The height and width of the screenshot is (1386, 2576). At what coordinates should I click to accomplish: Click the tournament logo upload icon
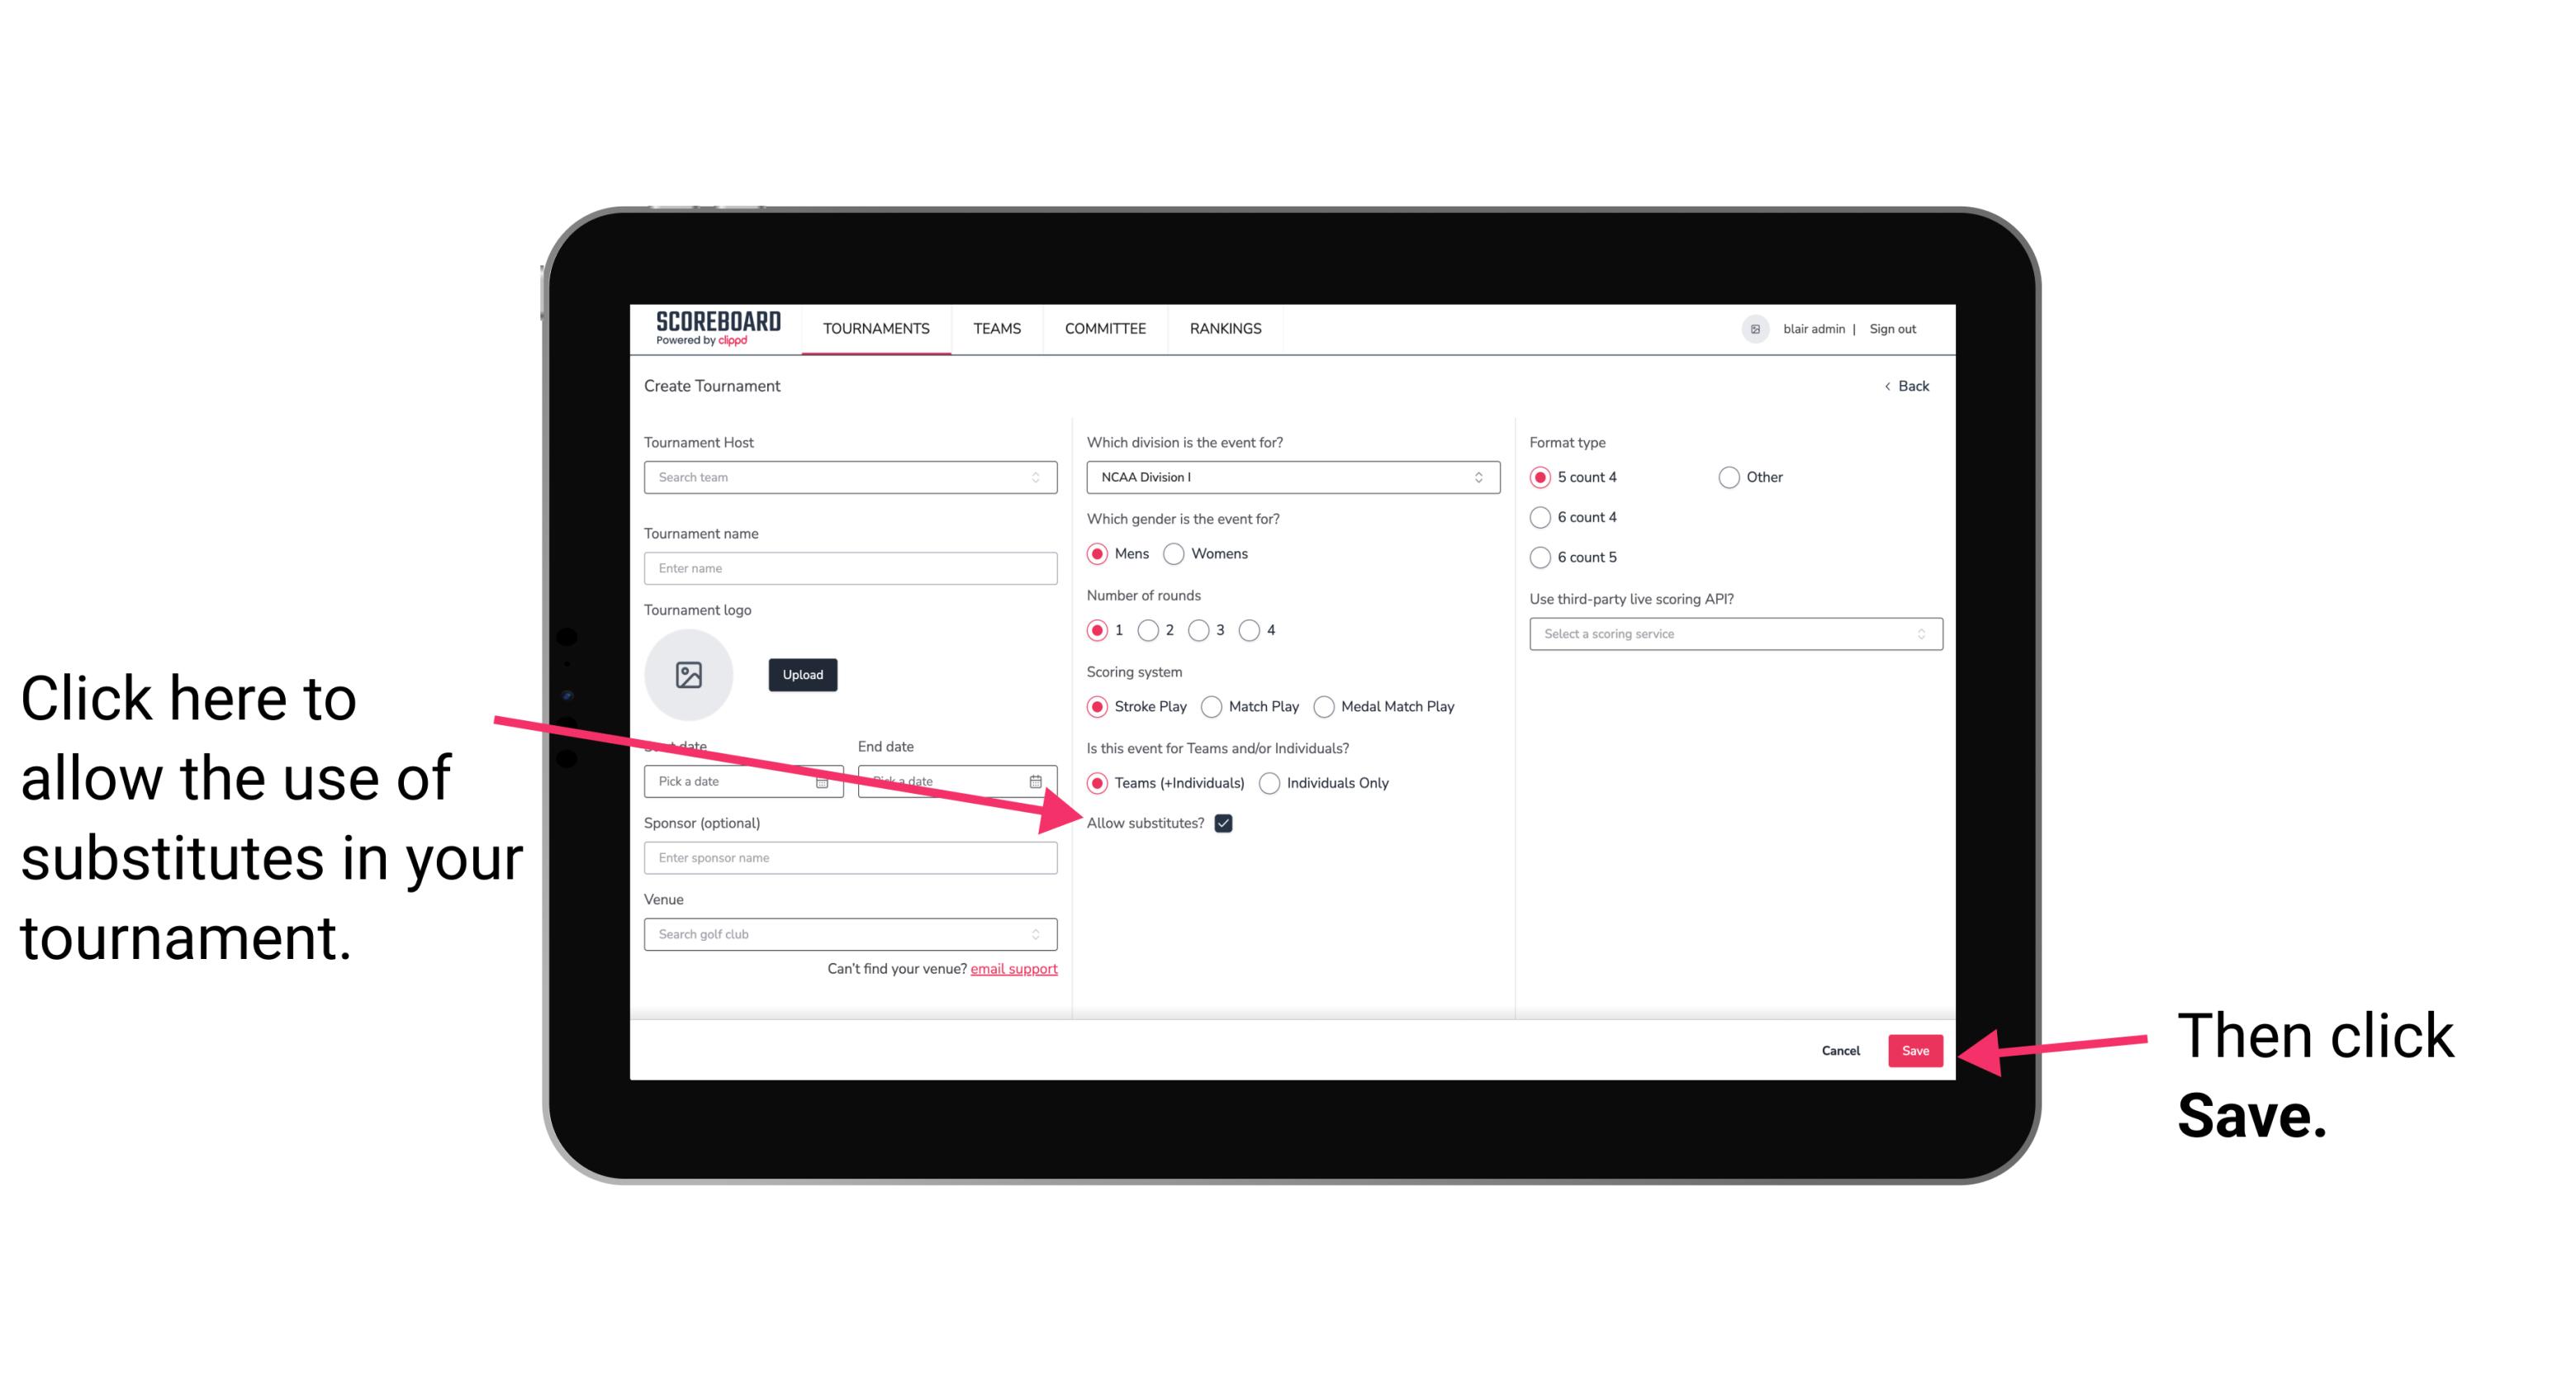[689, 674]
